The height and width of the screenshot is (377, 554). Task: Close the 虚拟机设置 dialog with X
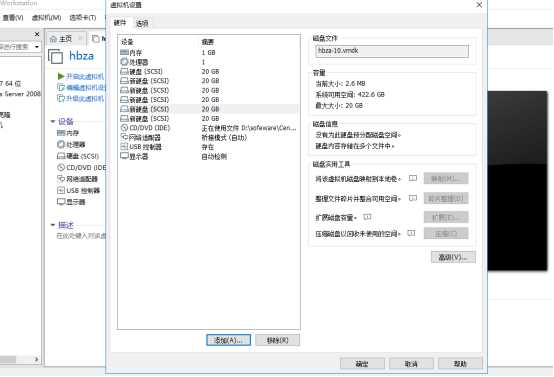point(479,5)
